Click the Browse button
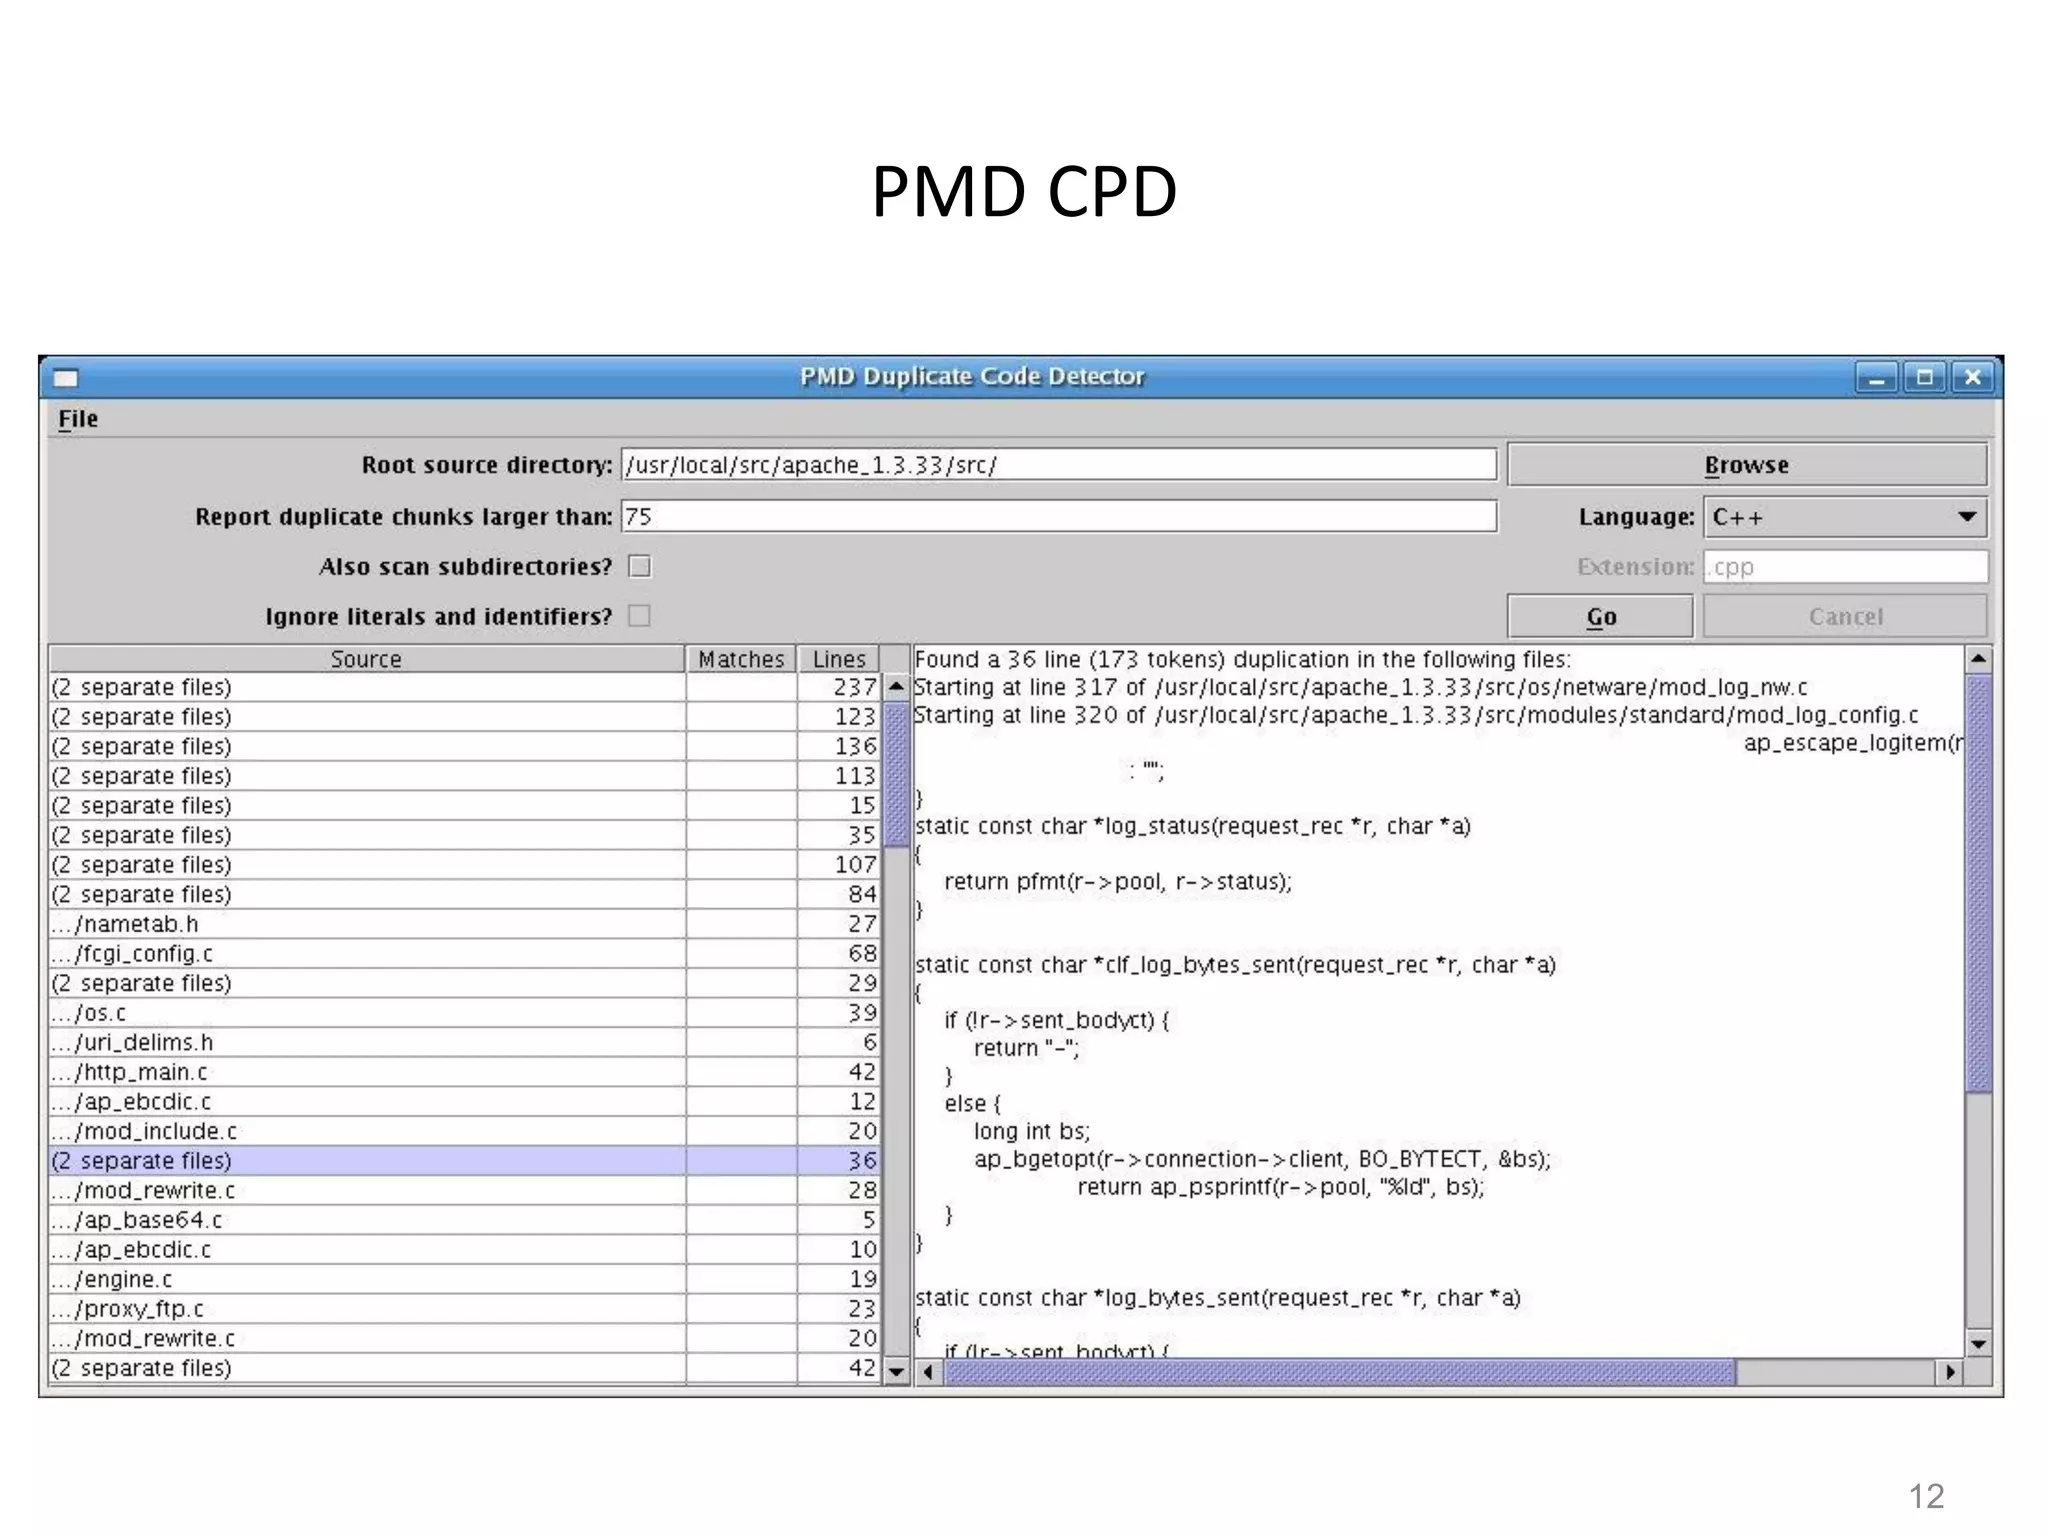 pyautogui.click(x=1746, y=465)
